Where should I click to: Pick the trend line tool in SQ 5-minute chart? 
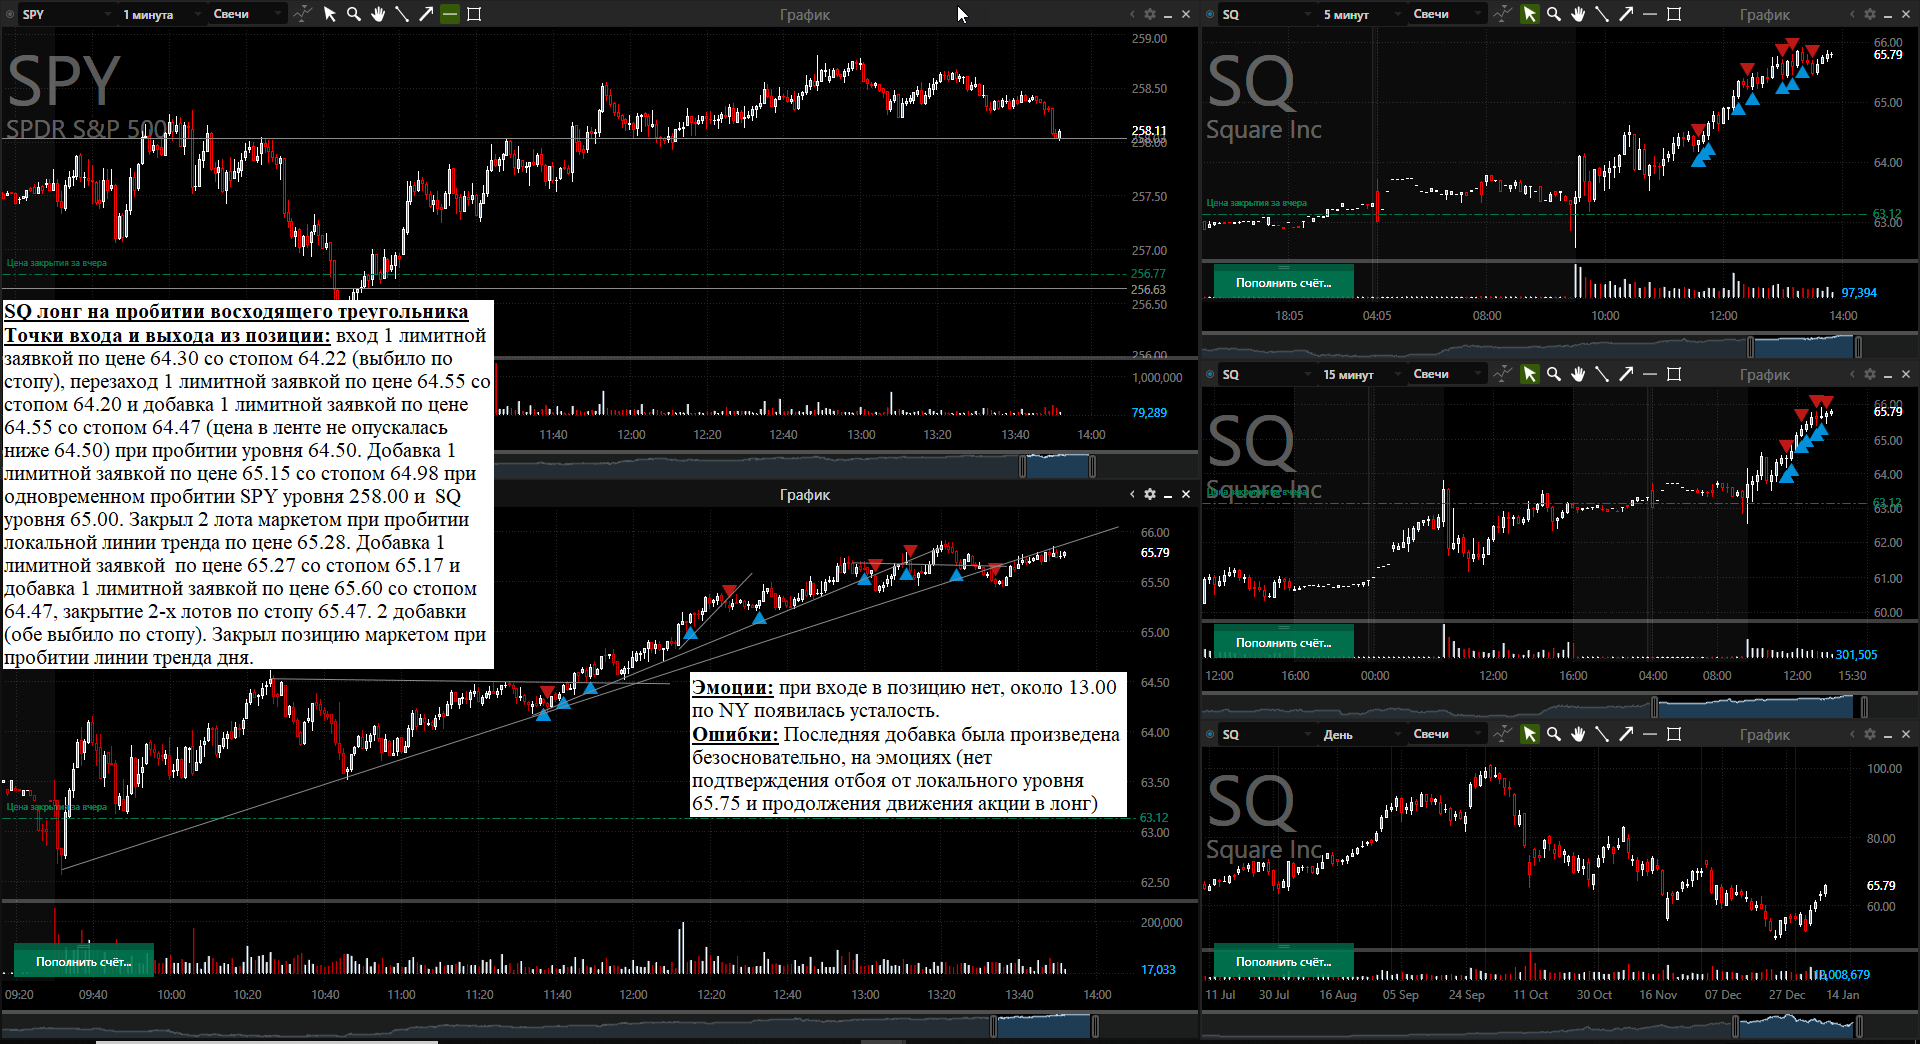1602,14
